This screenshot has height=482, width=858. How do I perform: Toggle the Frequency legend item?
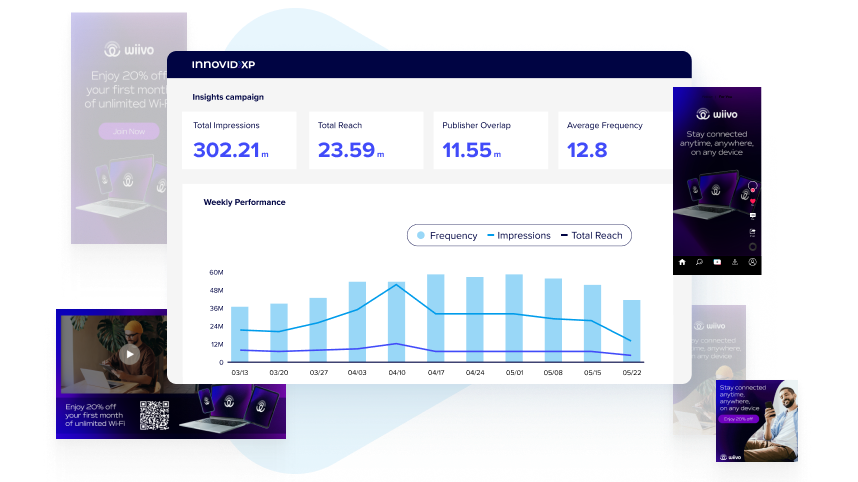point(447,235)
